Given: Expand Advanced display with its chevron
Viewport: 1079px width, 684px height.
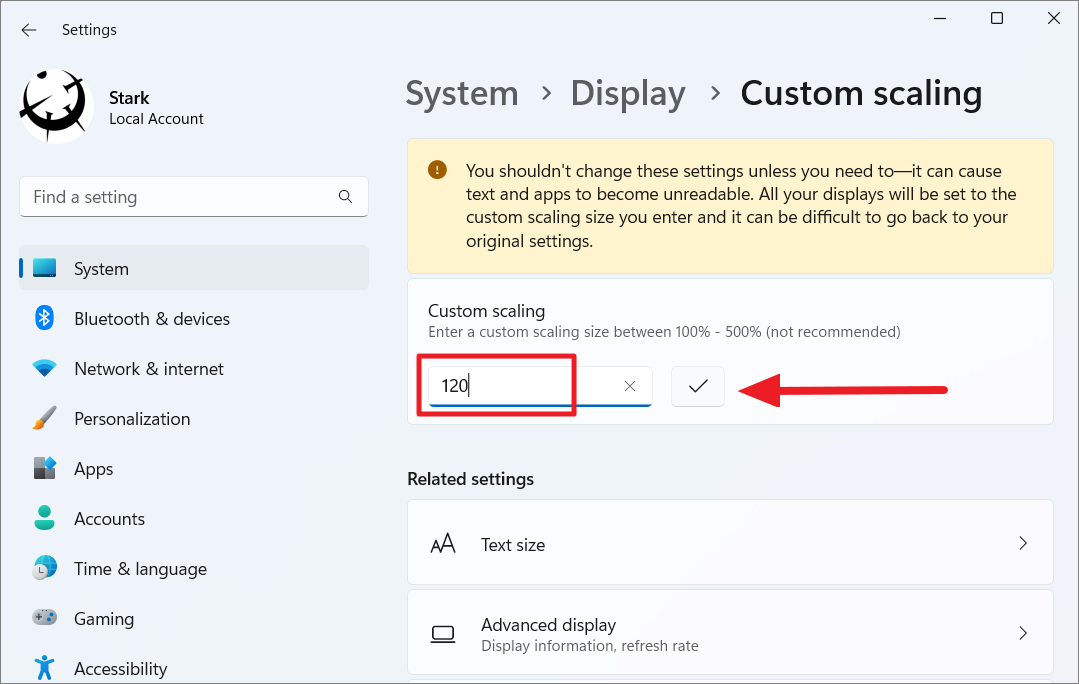Looking at the screenshot, I should click(x=1022, y=633).
